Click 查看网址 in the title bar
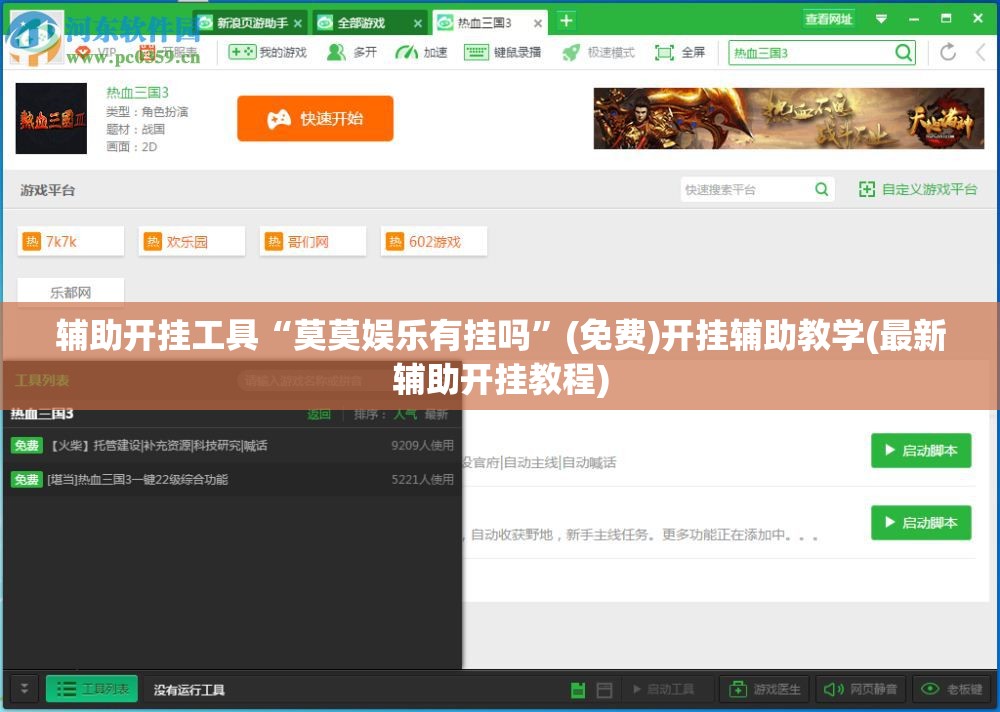 [x=828, y=19]
